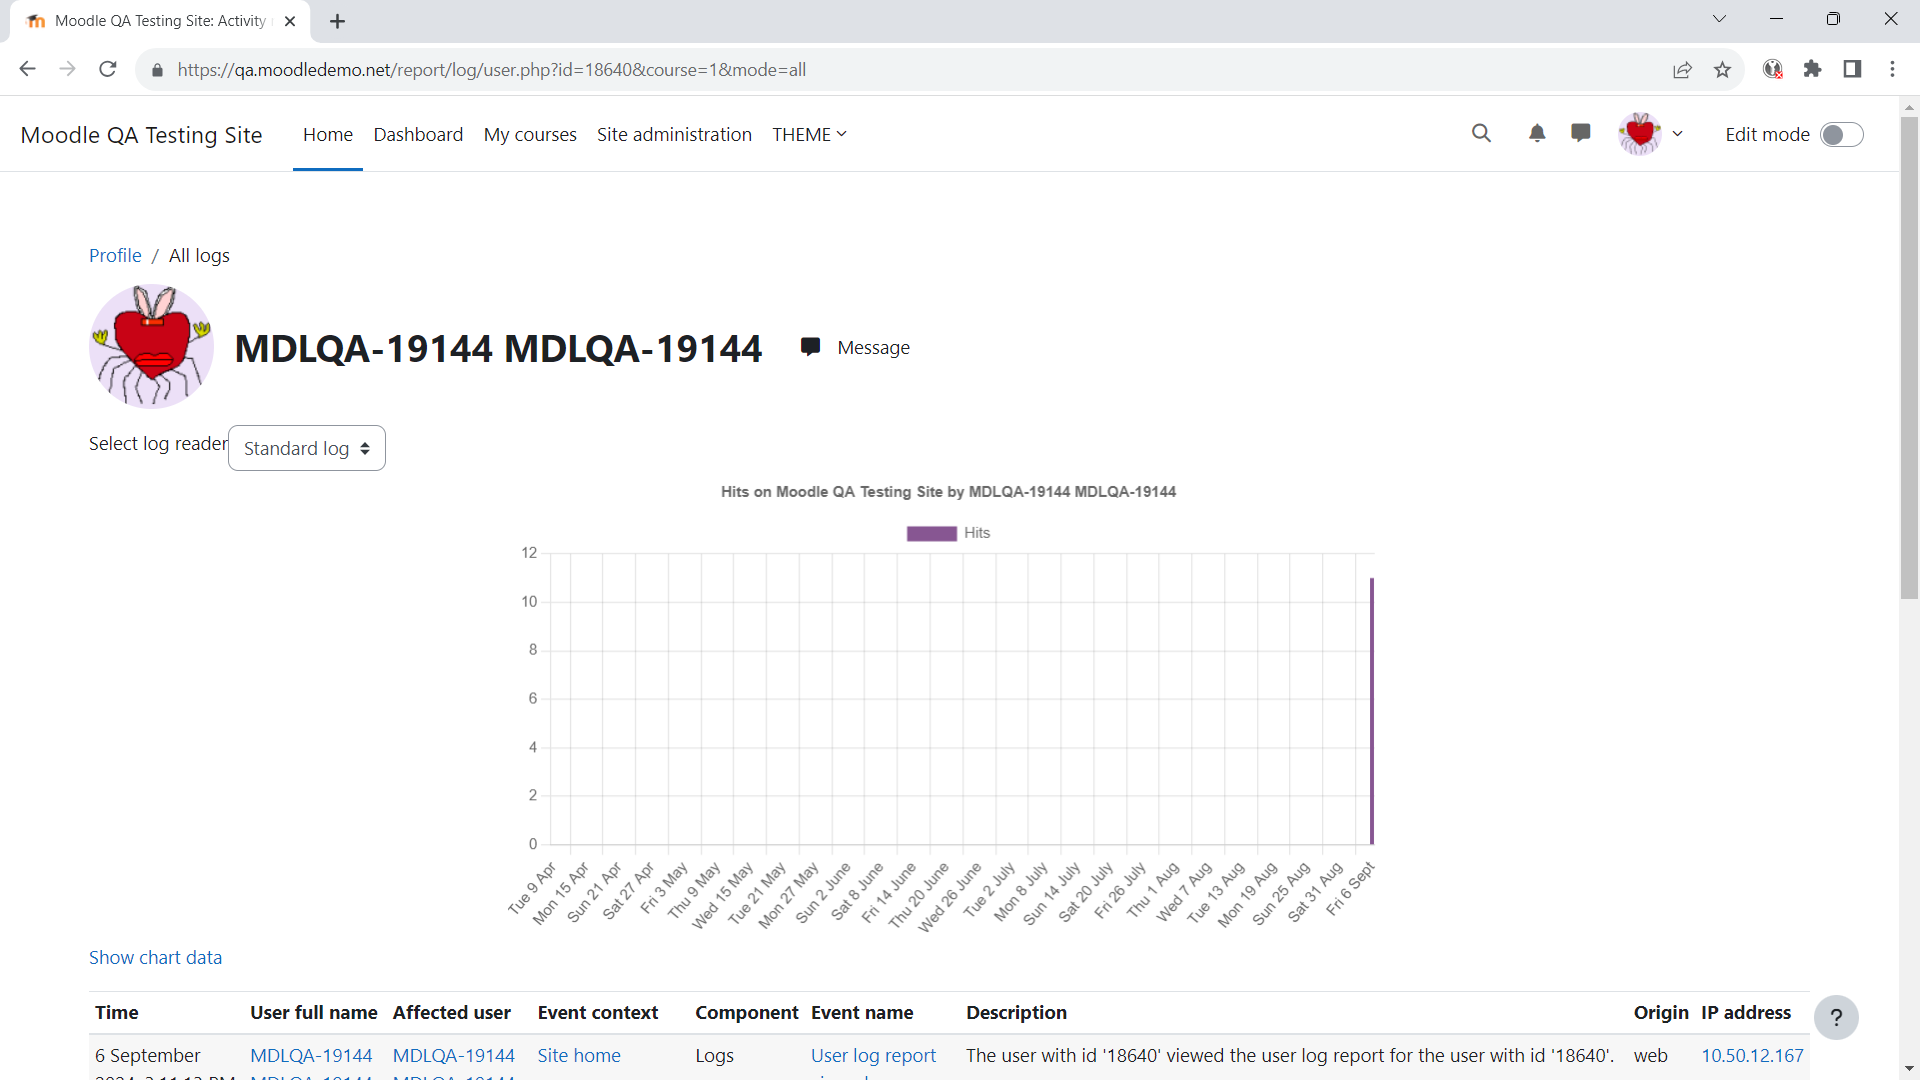Click the scrollbar down arrow
The width and height of the screenshot is (1920, 1080).
coord(1910,1069)
